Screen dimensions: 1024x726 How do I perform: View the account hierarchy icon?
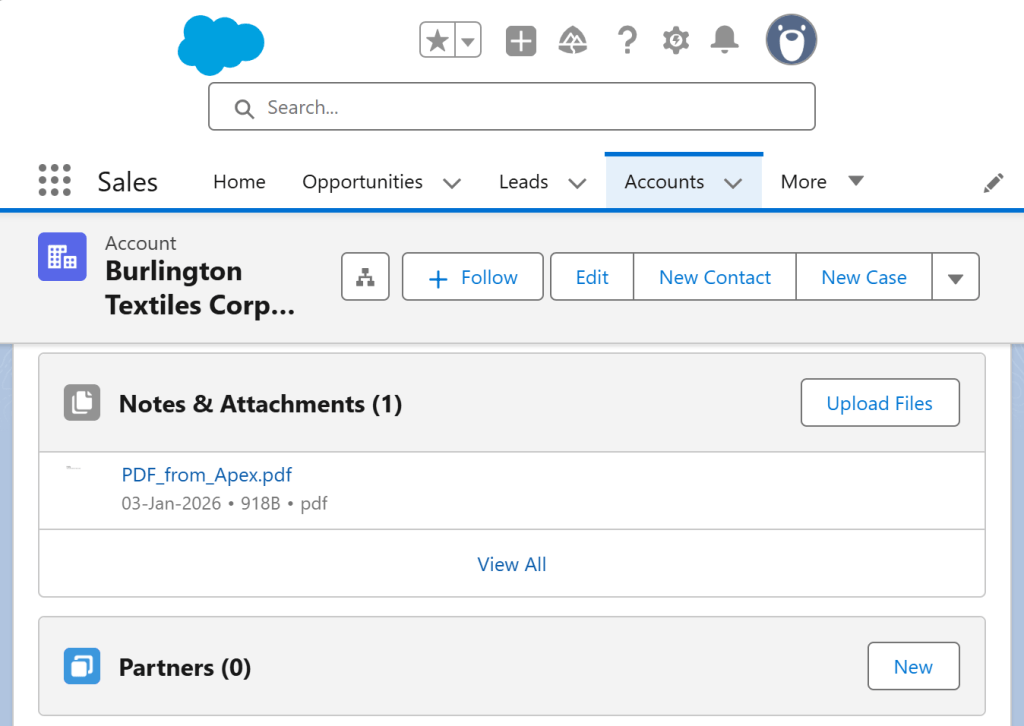365,277
